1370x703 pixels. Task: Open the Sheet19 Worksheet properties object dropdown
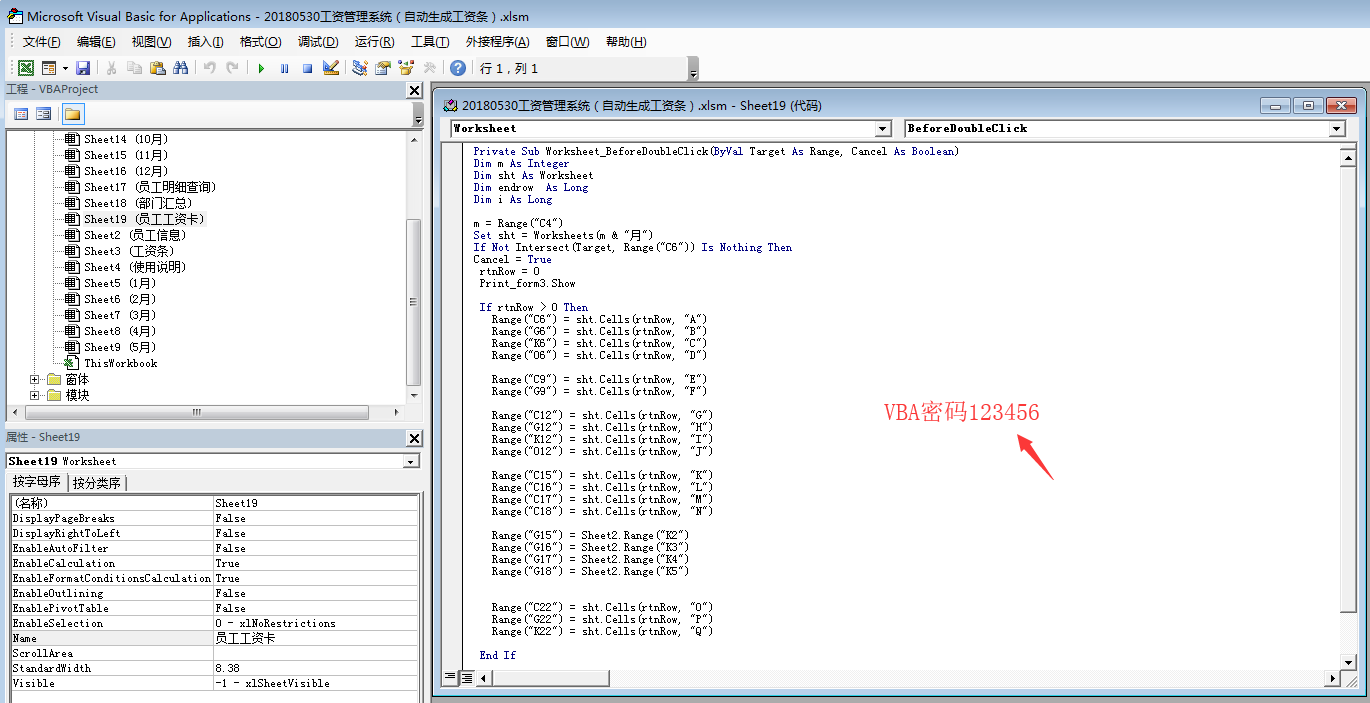(x=410, y=461)
